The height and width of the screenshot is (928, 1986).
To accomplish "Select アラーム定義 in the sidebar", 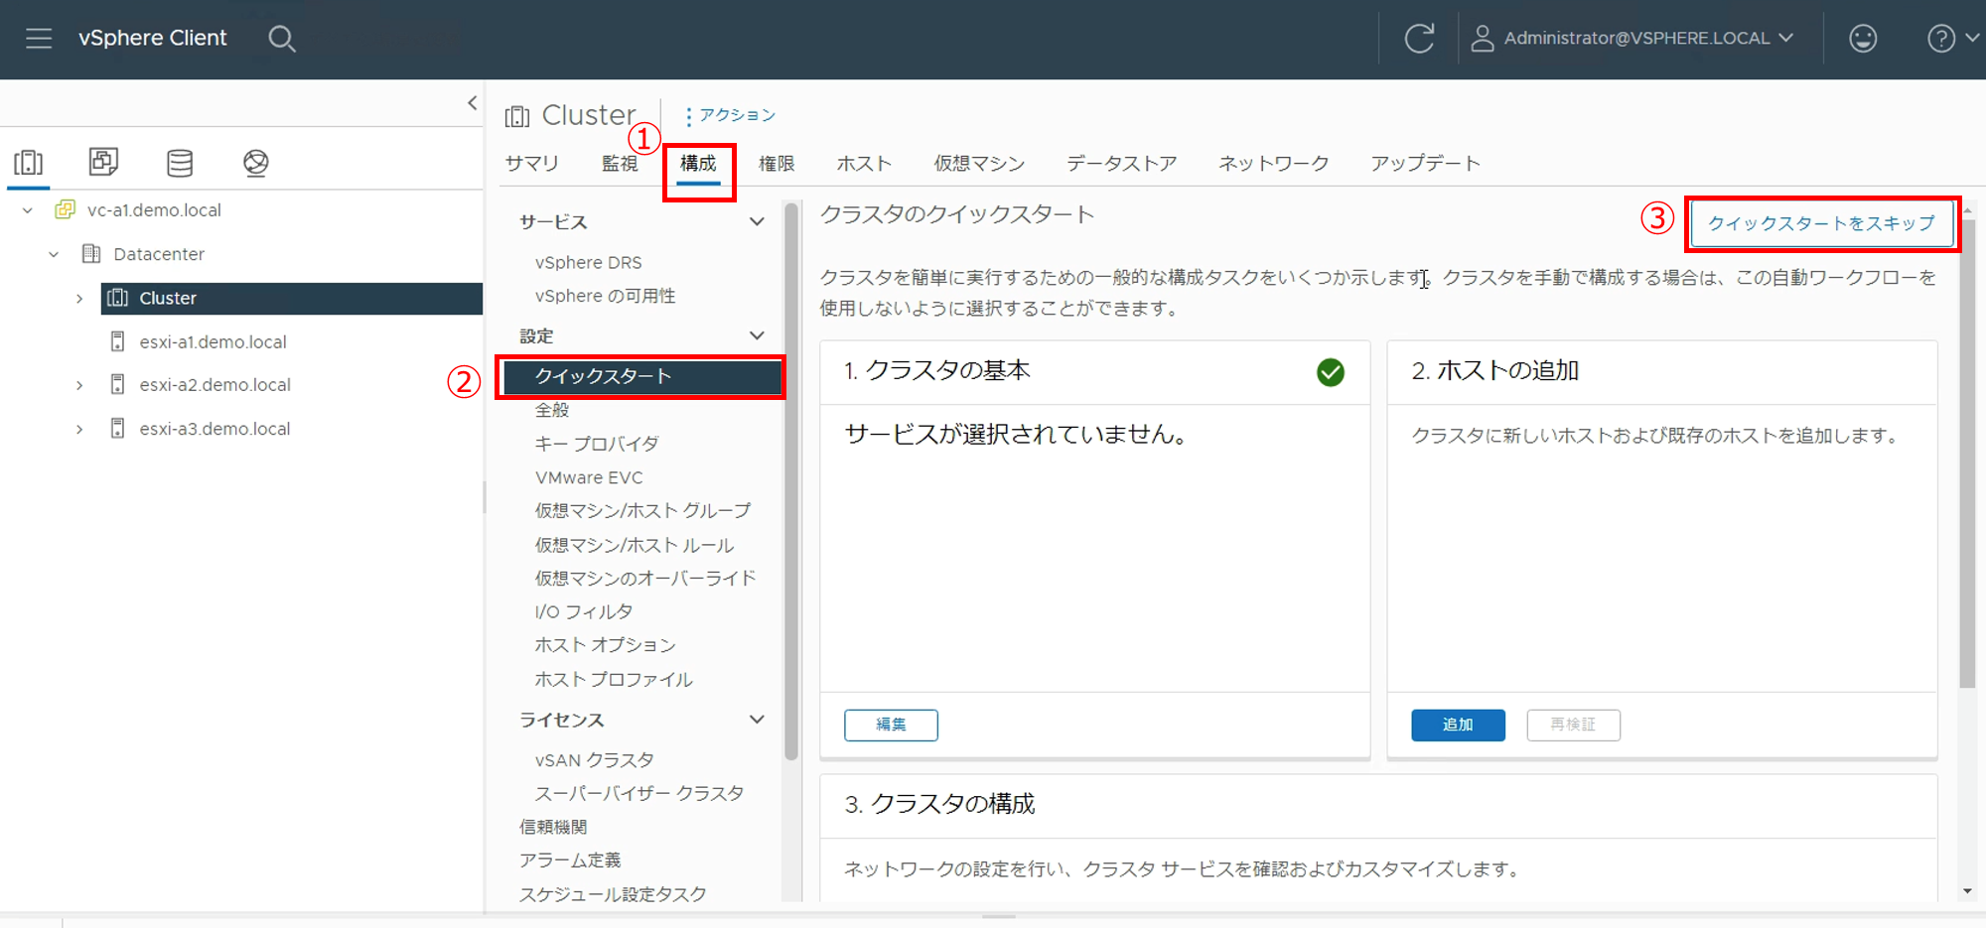I will [x=570, y=860].
